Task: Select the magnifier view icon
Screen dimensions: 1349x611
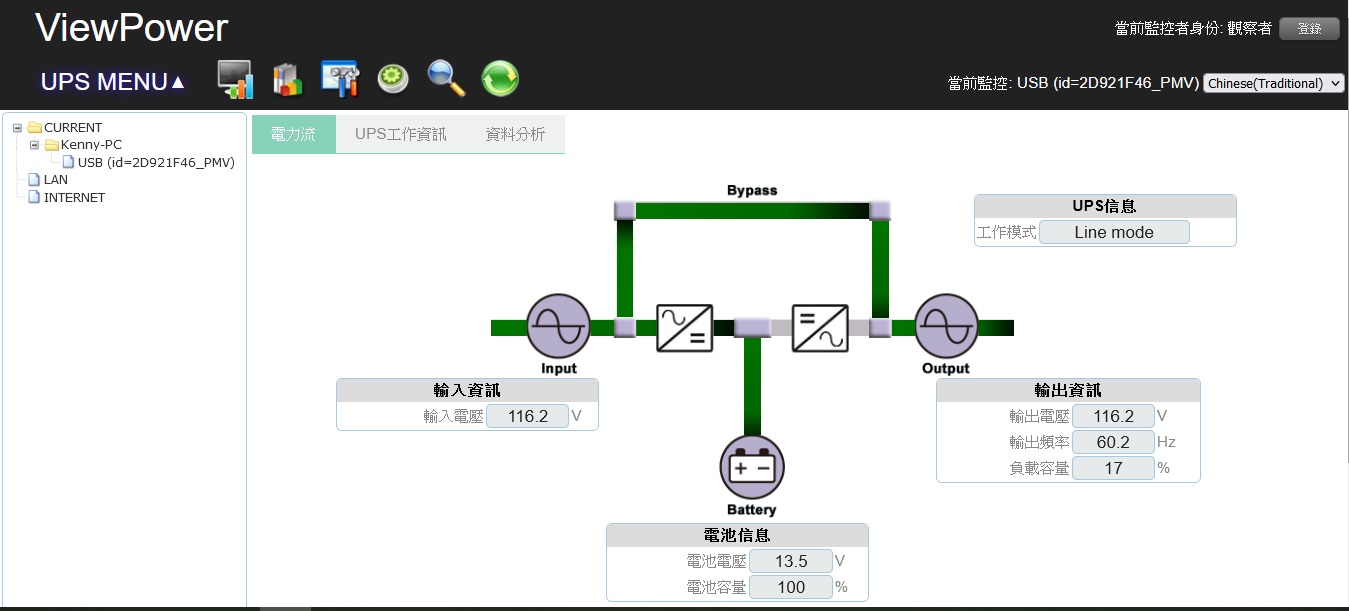Action: click(446, 78)
